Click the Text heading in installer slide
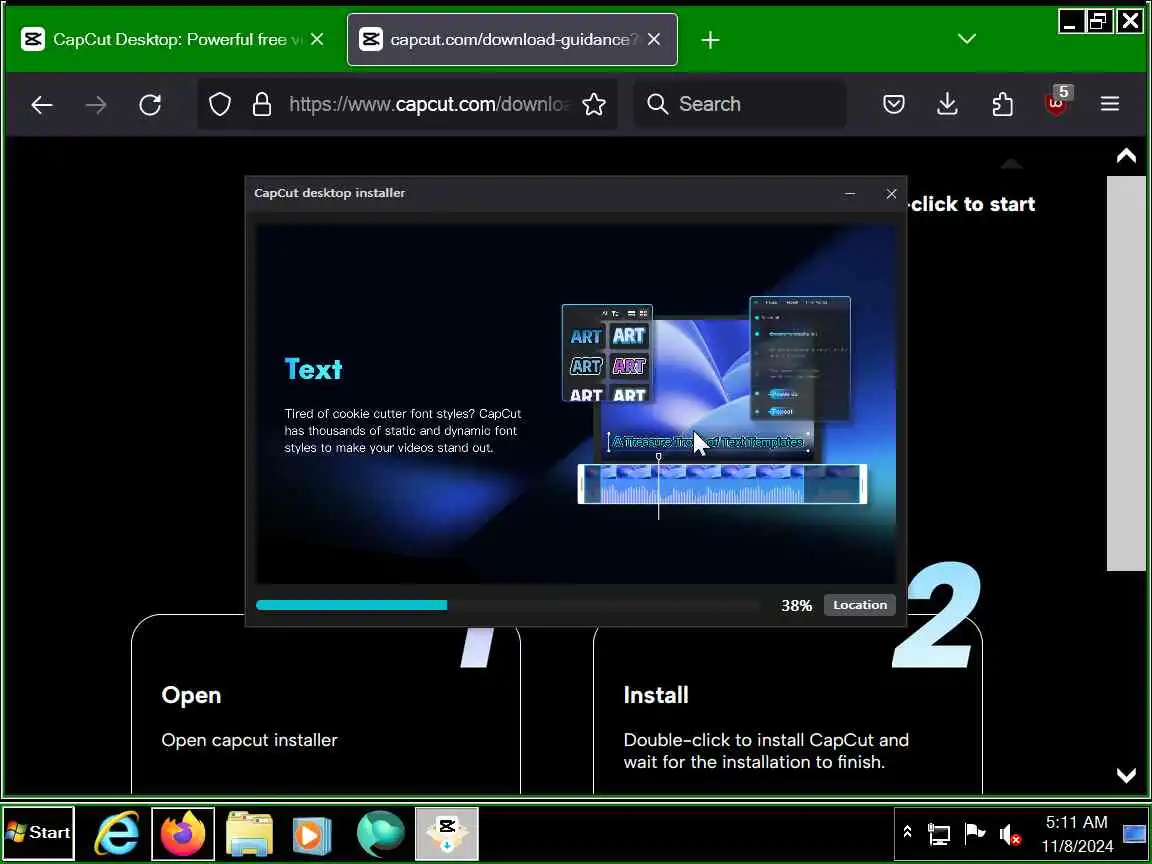 (x=313, y=369)
